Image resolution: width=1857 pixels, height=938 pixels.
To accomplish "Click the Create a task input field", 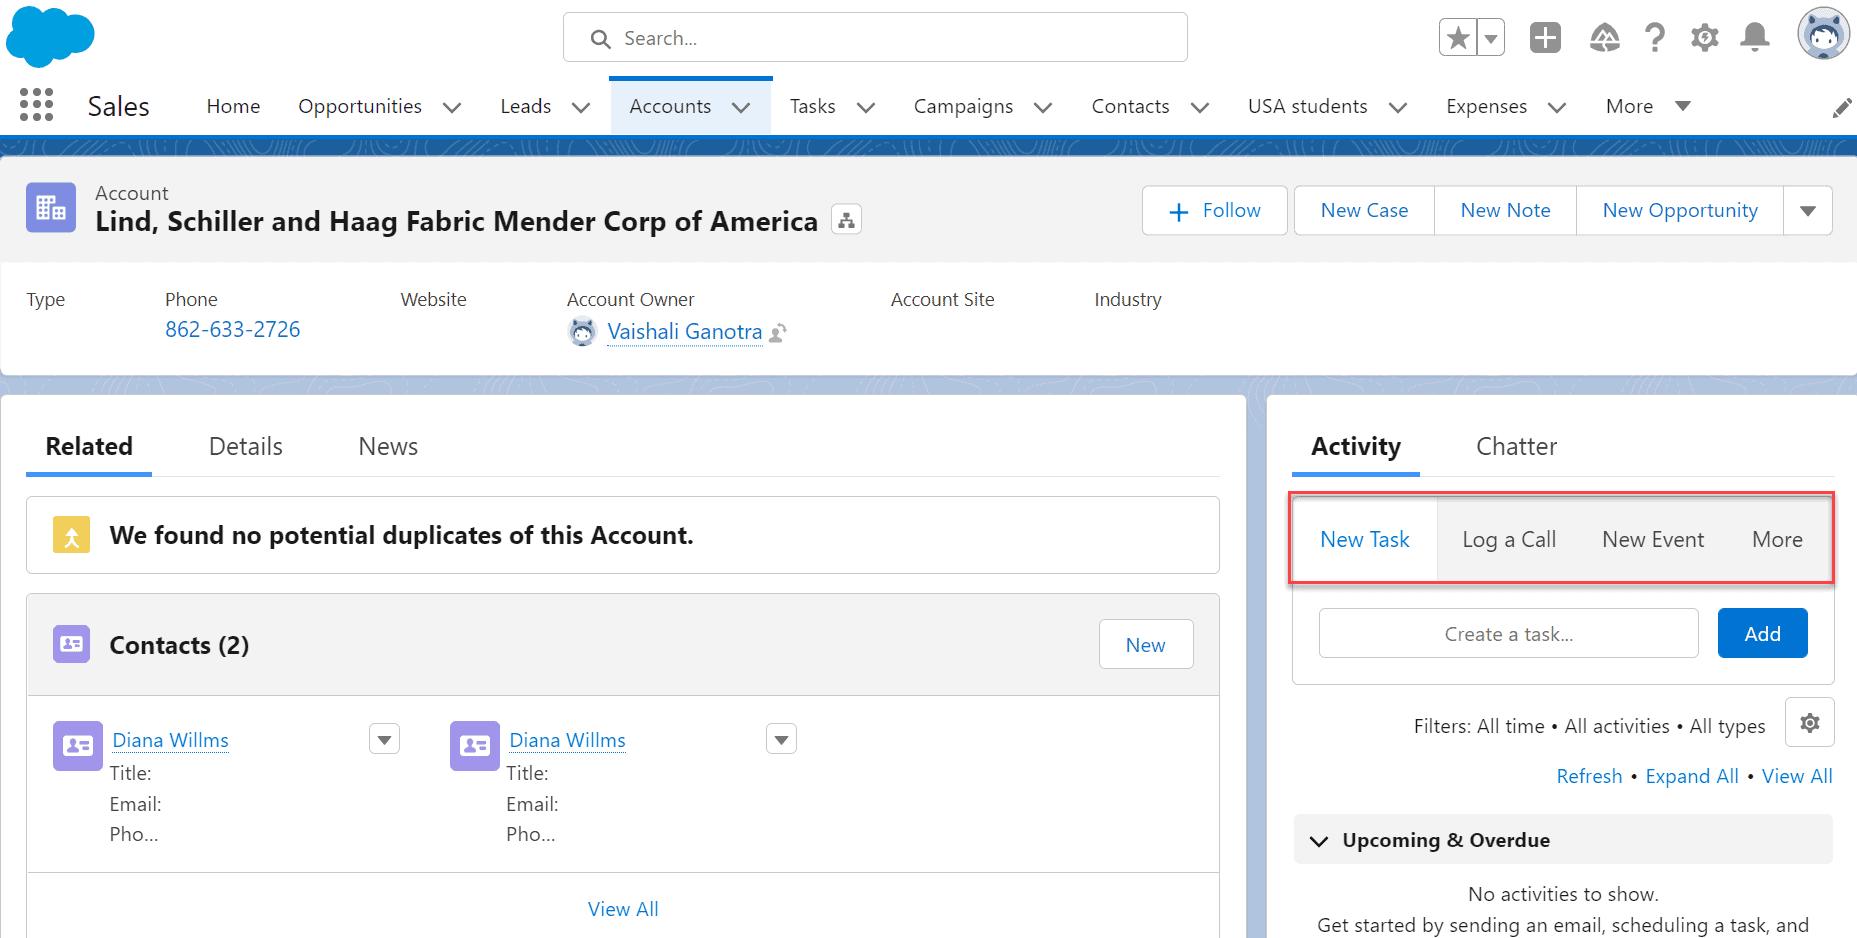I will (x=1508, y=634).
